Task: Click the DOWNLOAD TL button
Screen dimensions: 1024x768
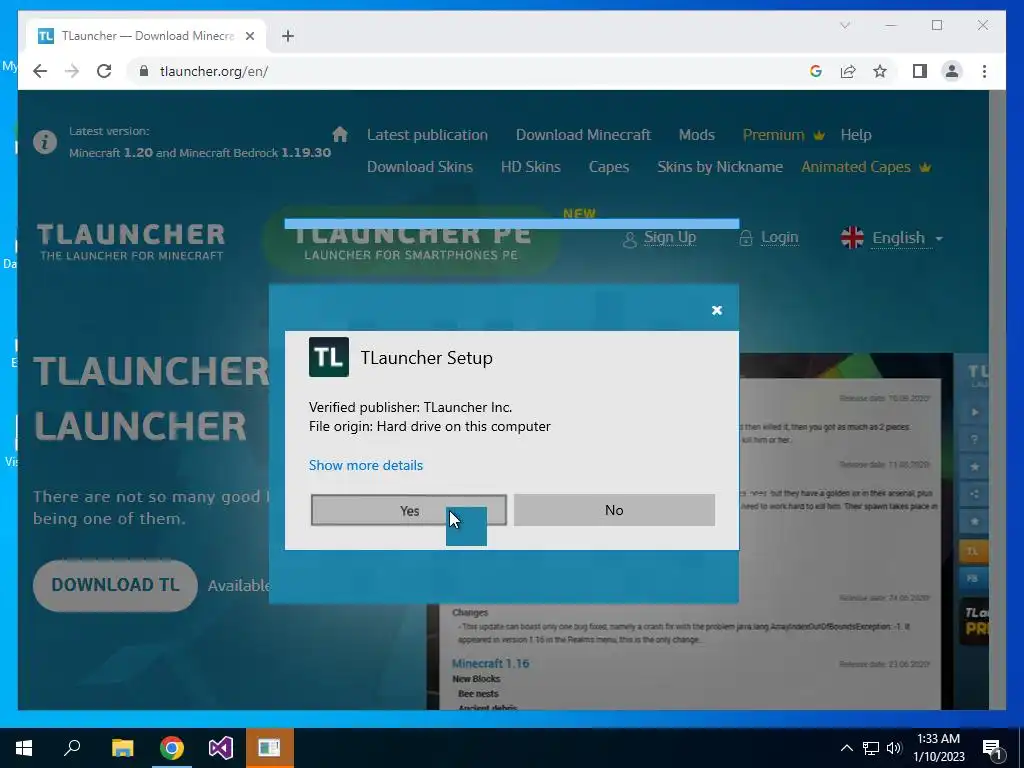Action: point(115,585)
